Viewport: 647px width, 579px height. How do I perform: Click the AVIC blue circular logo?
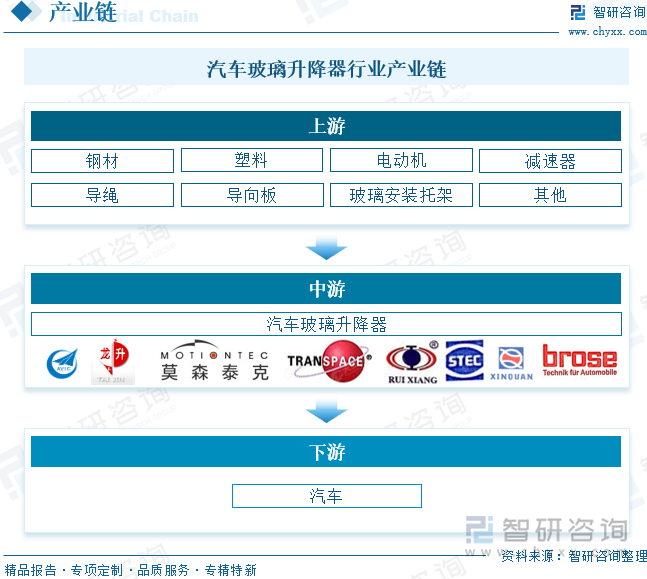(62, 364)
